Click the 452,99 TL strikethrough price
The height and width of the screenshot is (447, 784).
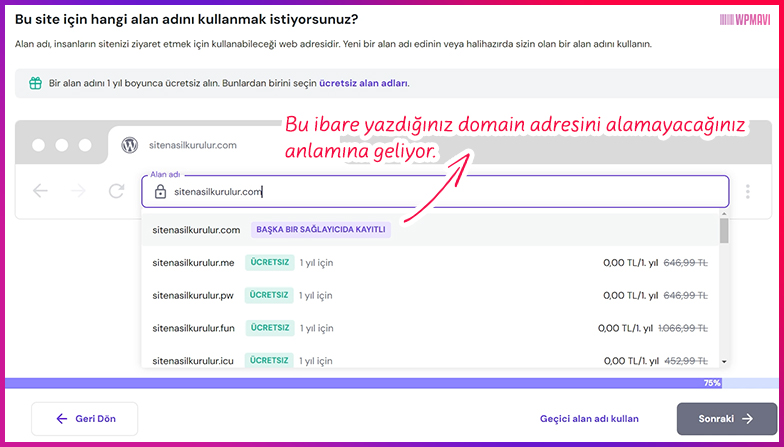click(686, 360)
